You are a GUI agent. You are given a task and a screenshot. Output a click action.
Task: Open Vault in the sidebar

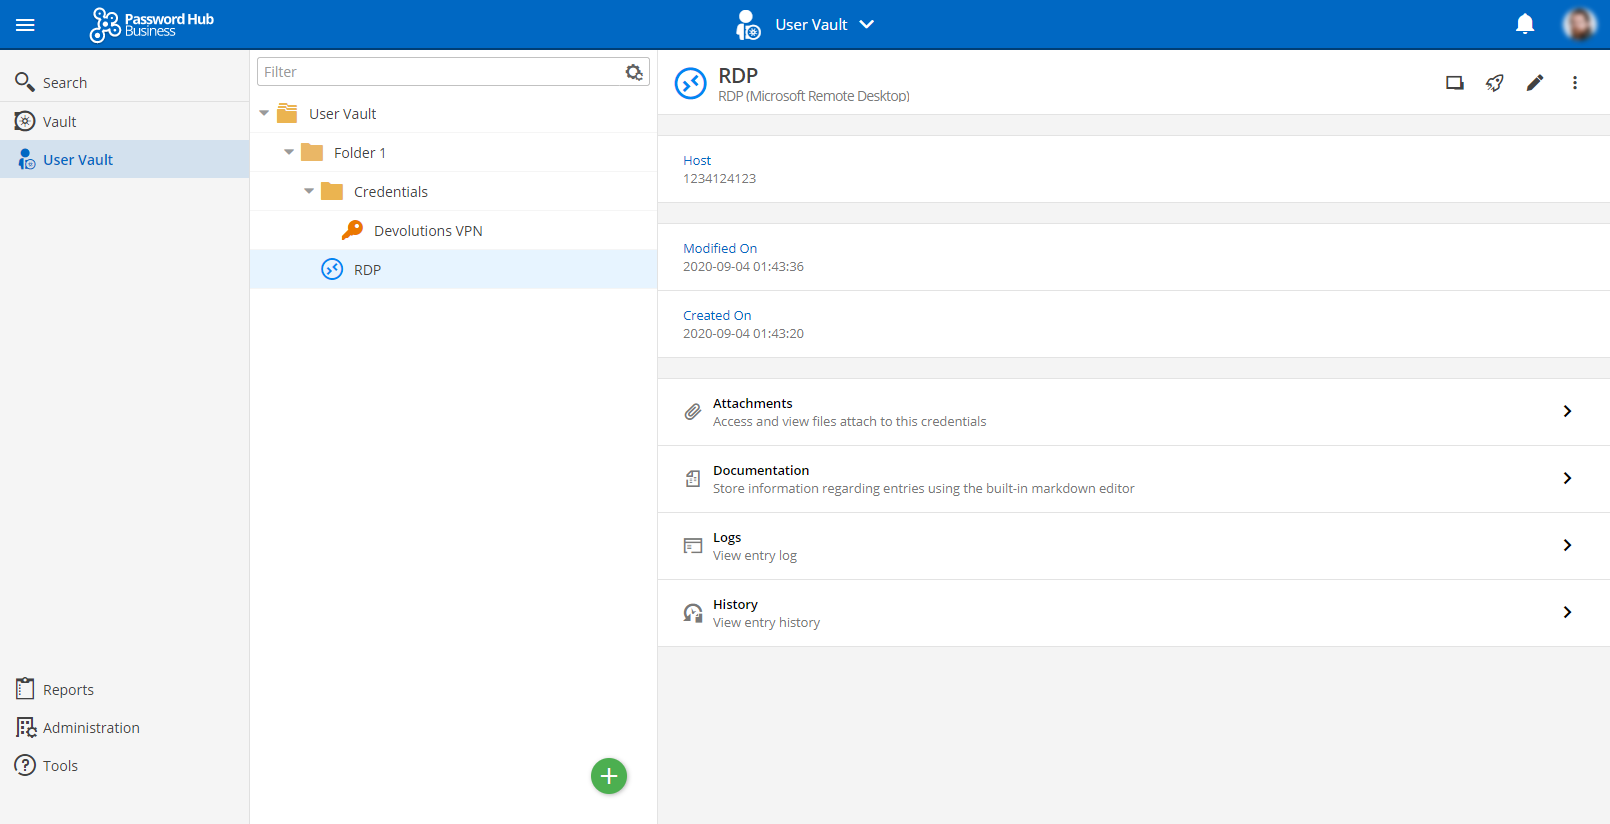point(124,121)
